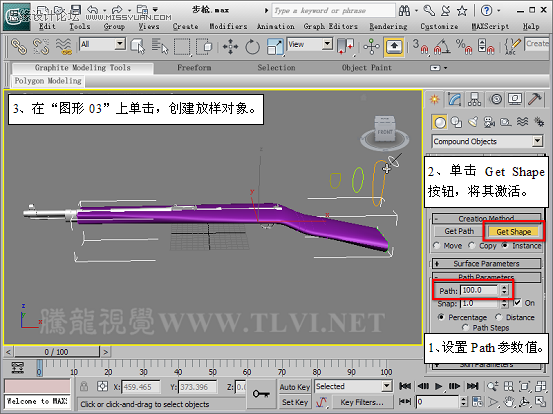Collapse the Creation Method rollout
This screenshot has height=414, width=553.
[486, 219]
